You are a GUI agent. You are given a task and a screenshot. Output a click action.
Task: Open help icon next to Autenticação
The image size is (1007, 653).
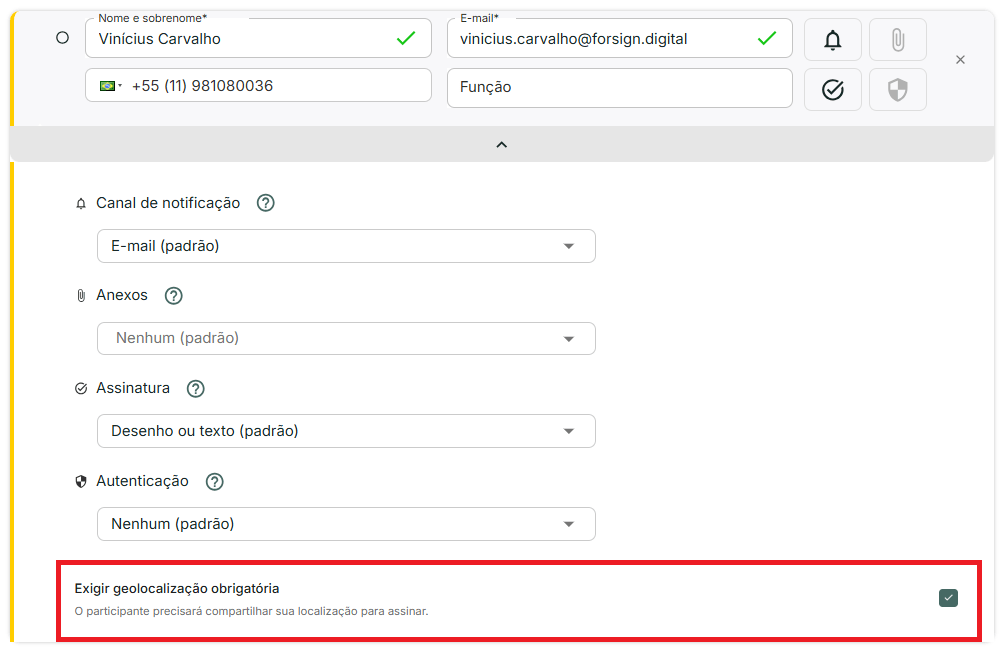(x=214, y=481)
